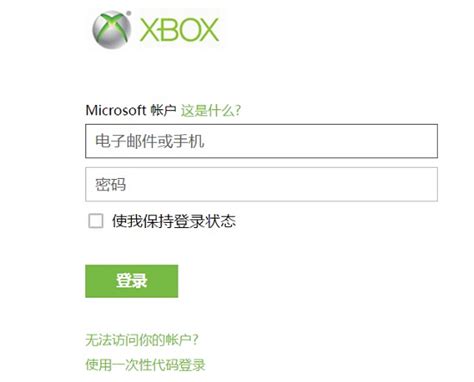Tick the keep-me-signed-in checkbox square

96,221
